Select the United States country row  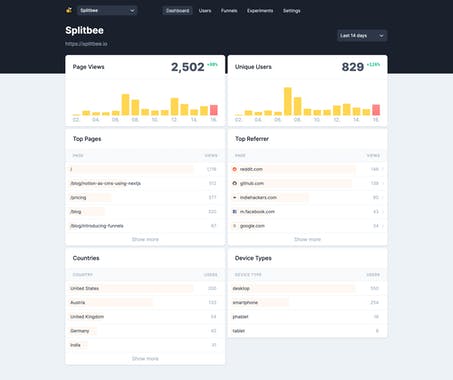pyautogui.click(x=145, y=288)
